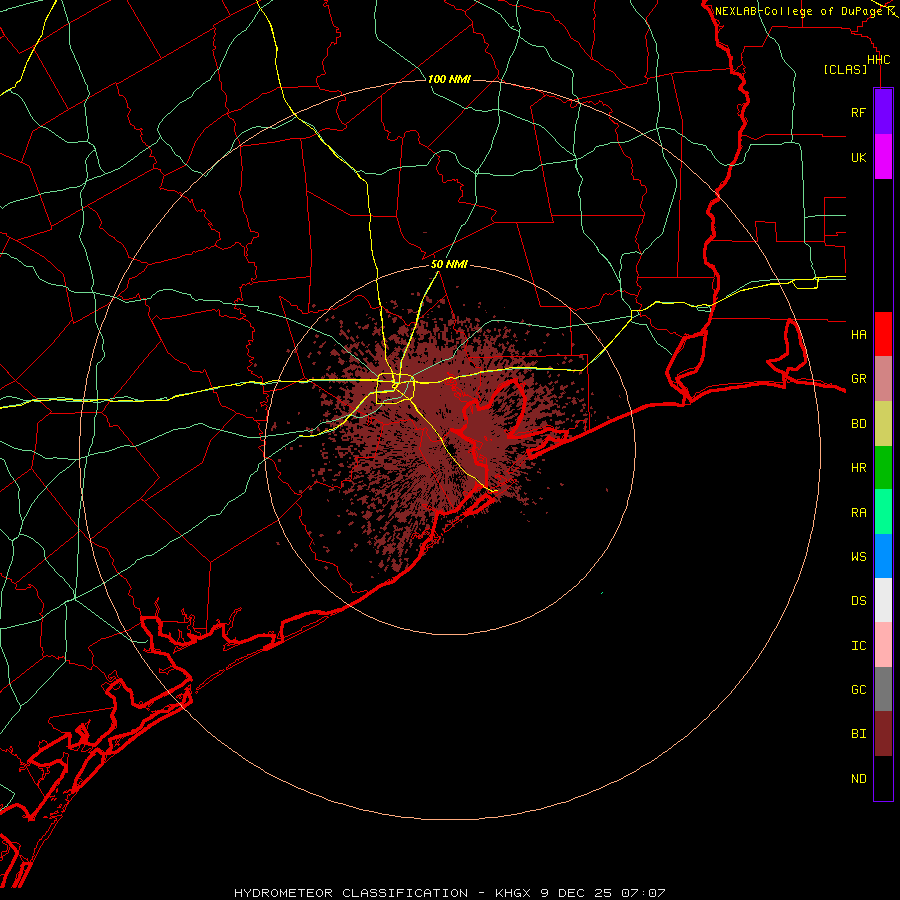Click the "HR" legend label
This screenshot has width=900, height=900.
point(858,468)
